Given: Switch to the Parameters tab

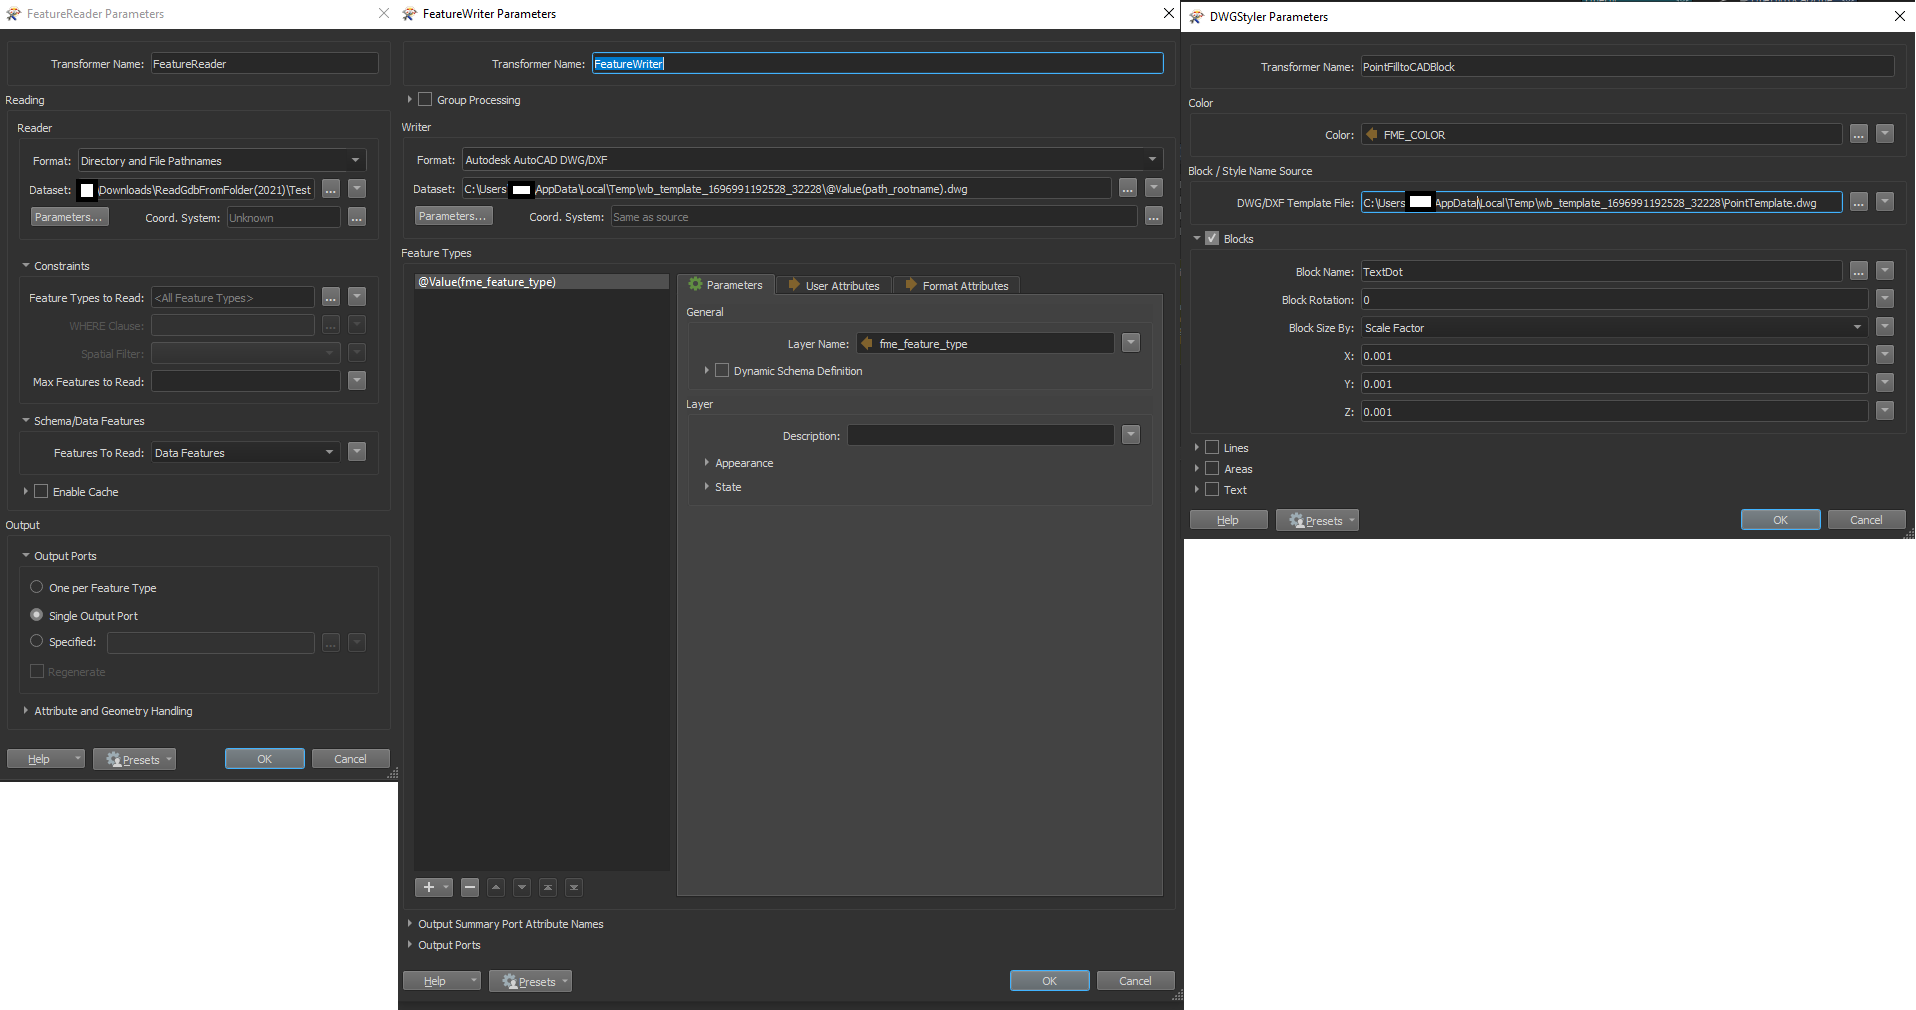Looking at the screenshot, I should click(726, 285).
